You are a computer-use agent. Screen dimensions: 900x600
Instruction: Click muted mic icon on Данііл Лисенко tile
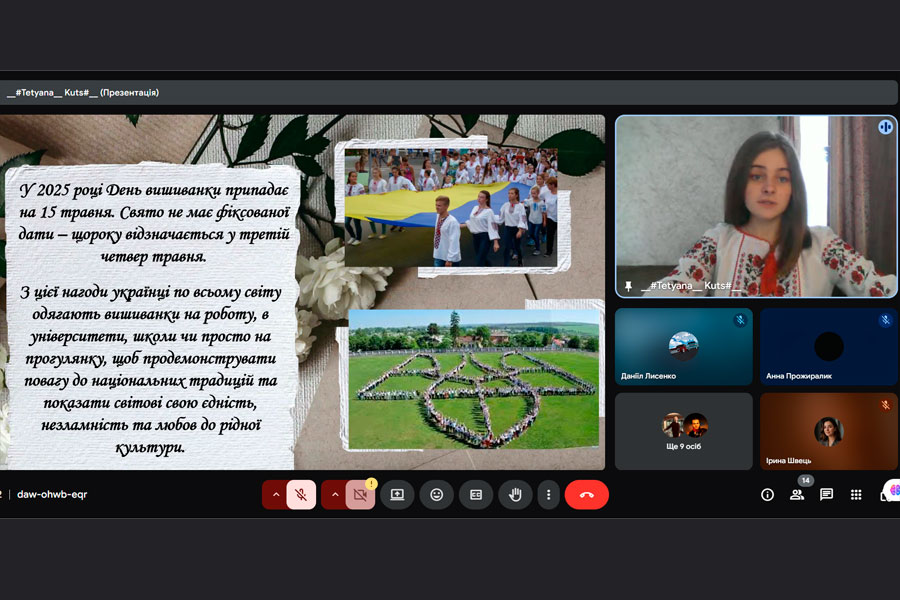[x=740, y=320]
